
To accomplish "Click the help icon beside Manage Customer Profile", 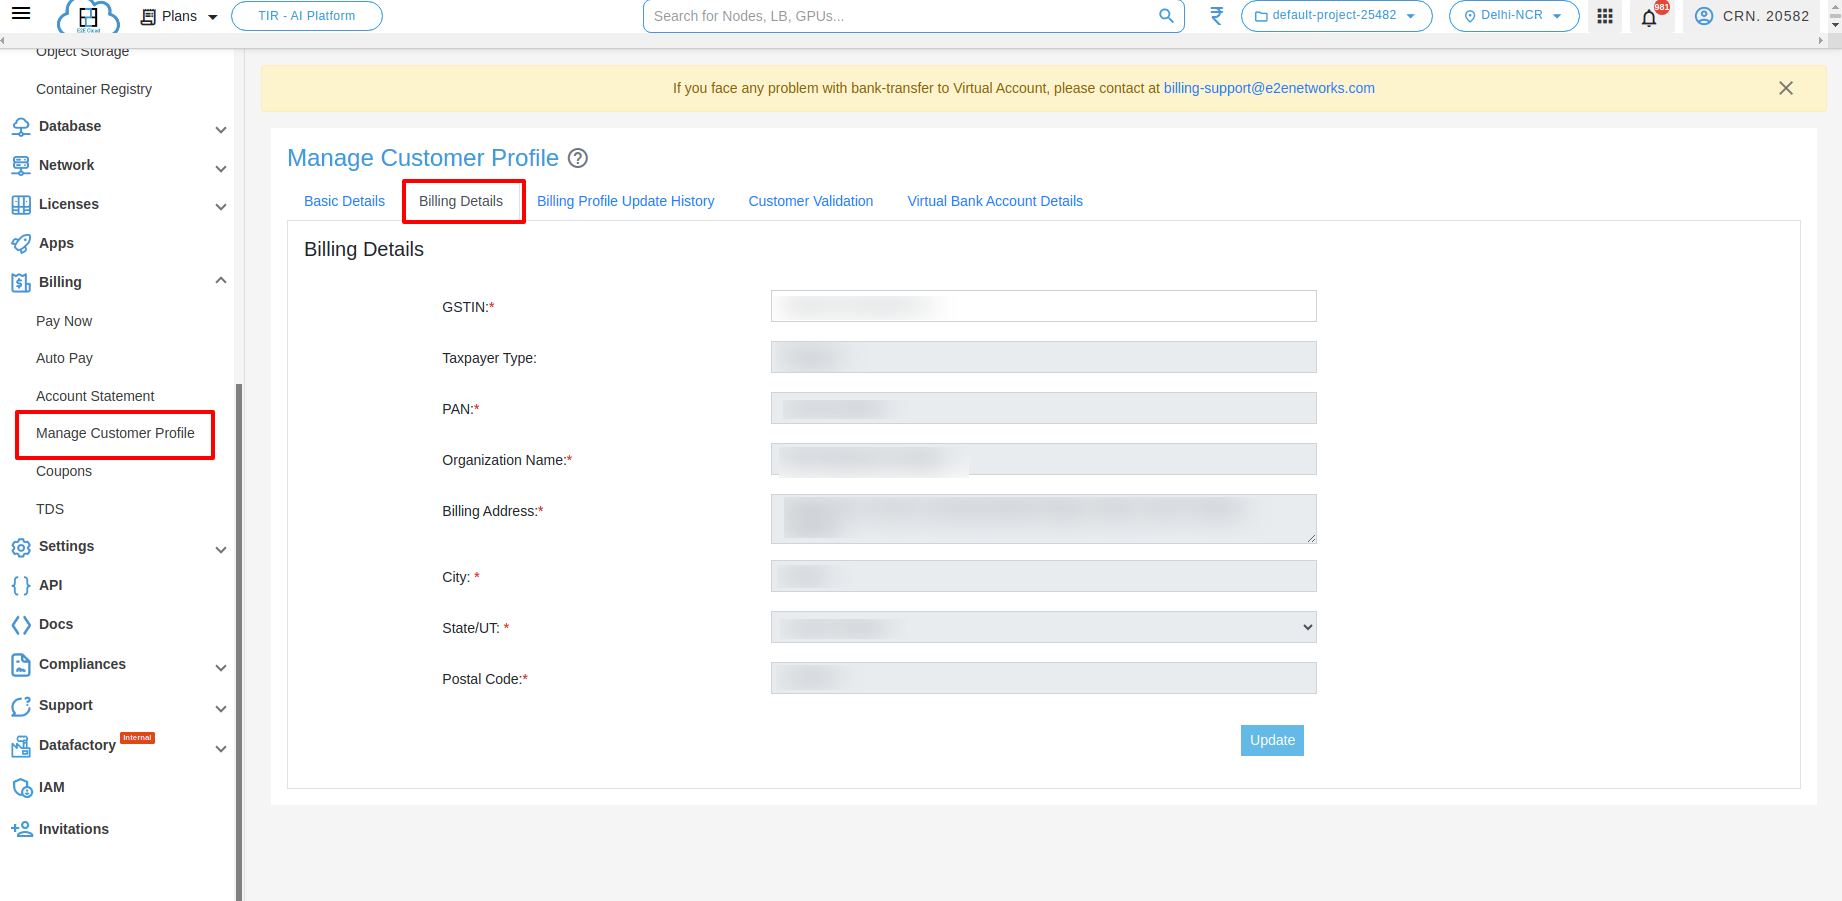I will coord(578,158).
